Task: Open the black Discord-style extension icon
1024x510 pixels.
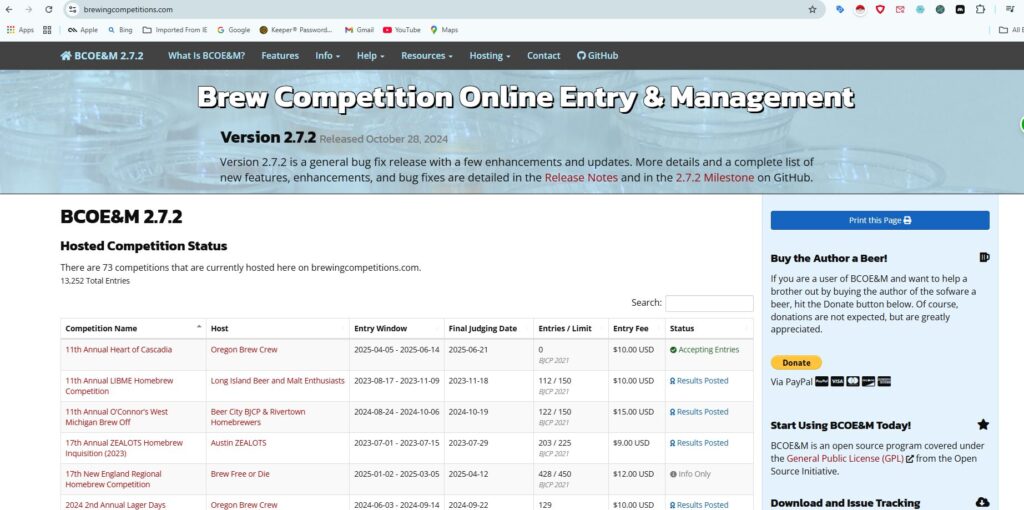Action: pyautogui.click(x=960, y=10)
